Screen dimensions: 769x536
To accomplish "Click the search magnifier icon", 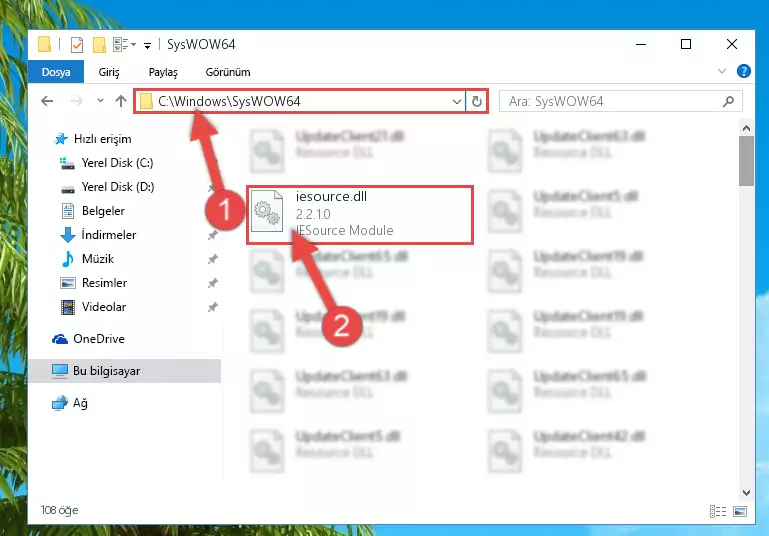I will (728, 102).
